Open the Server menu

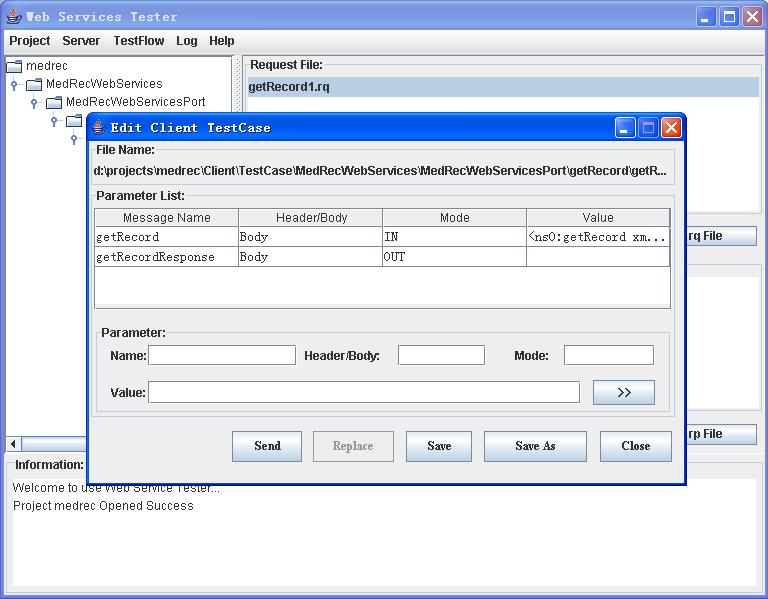click(x=81, y=41)
